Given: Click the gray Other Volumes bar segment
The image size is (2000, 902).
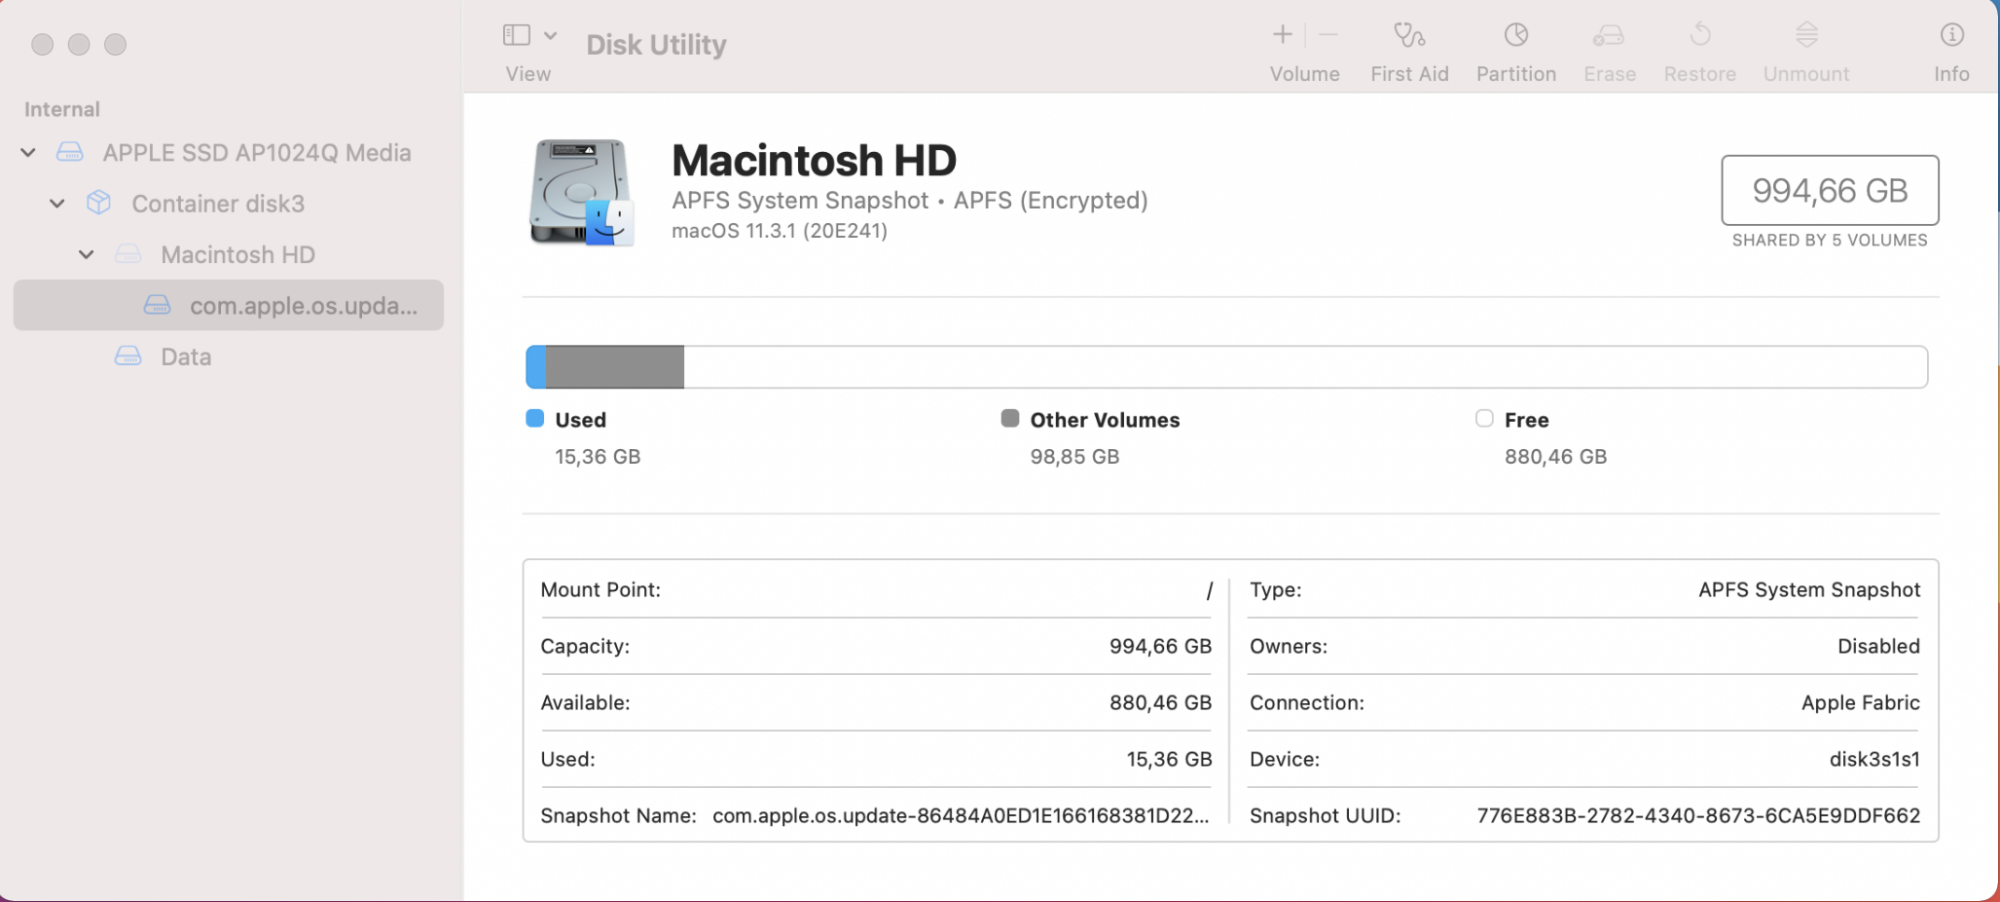Looking at the screenshot, I should tap(615, 367).
